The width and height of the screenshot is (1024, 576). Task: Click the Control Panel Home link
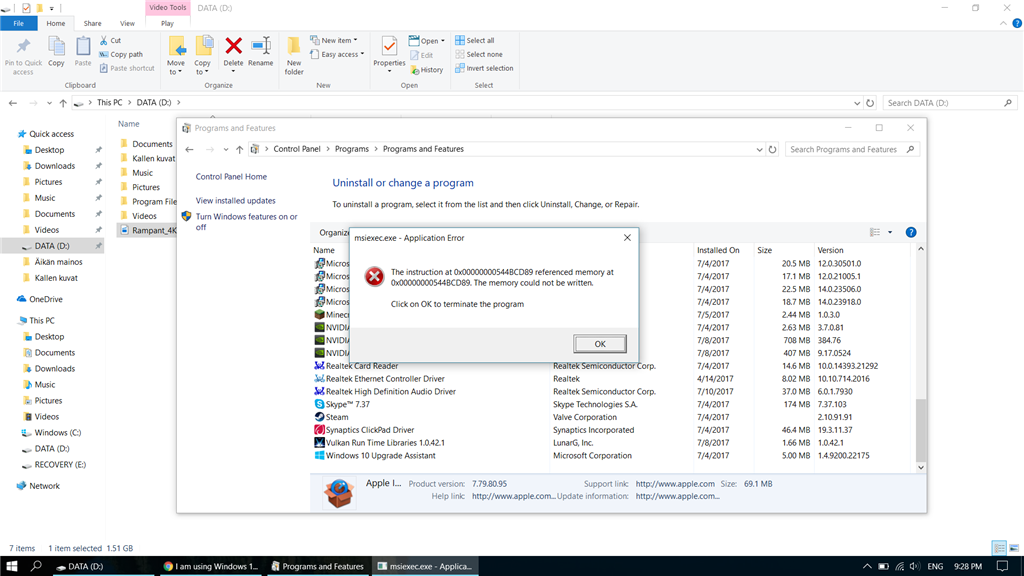coord(231,176)
